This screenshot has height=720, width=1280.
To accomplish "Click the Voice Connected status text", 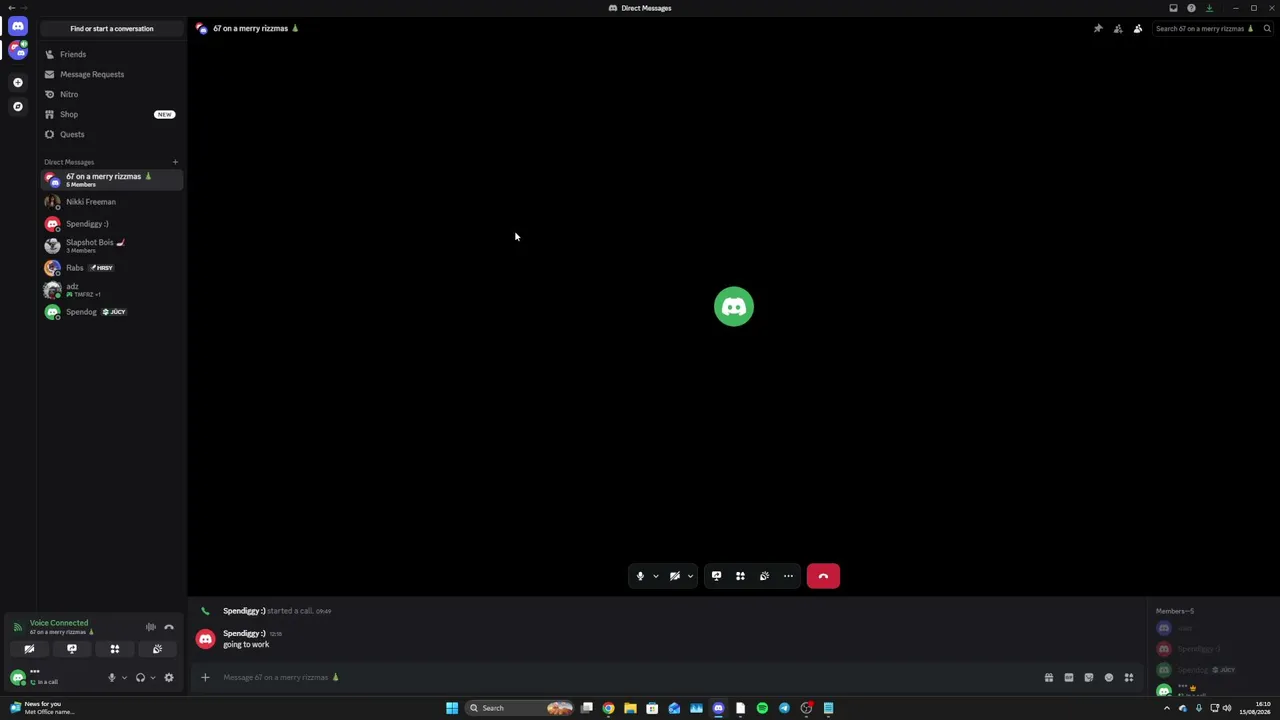I will click(59, 623).
